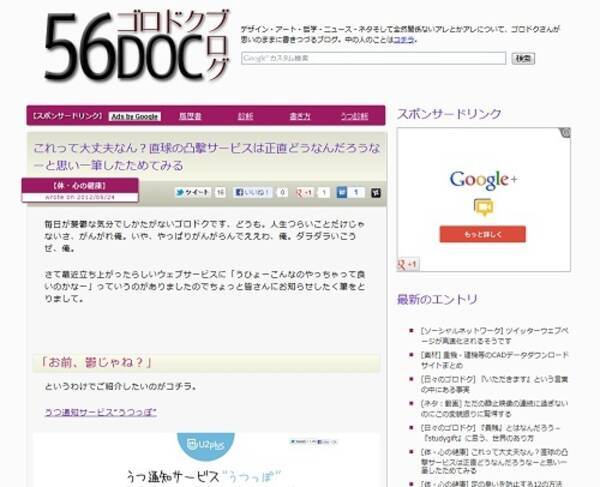Click the Twitter ツイート button
The width and height of the screenshot is (600, 487).
click(193, 192)
